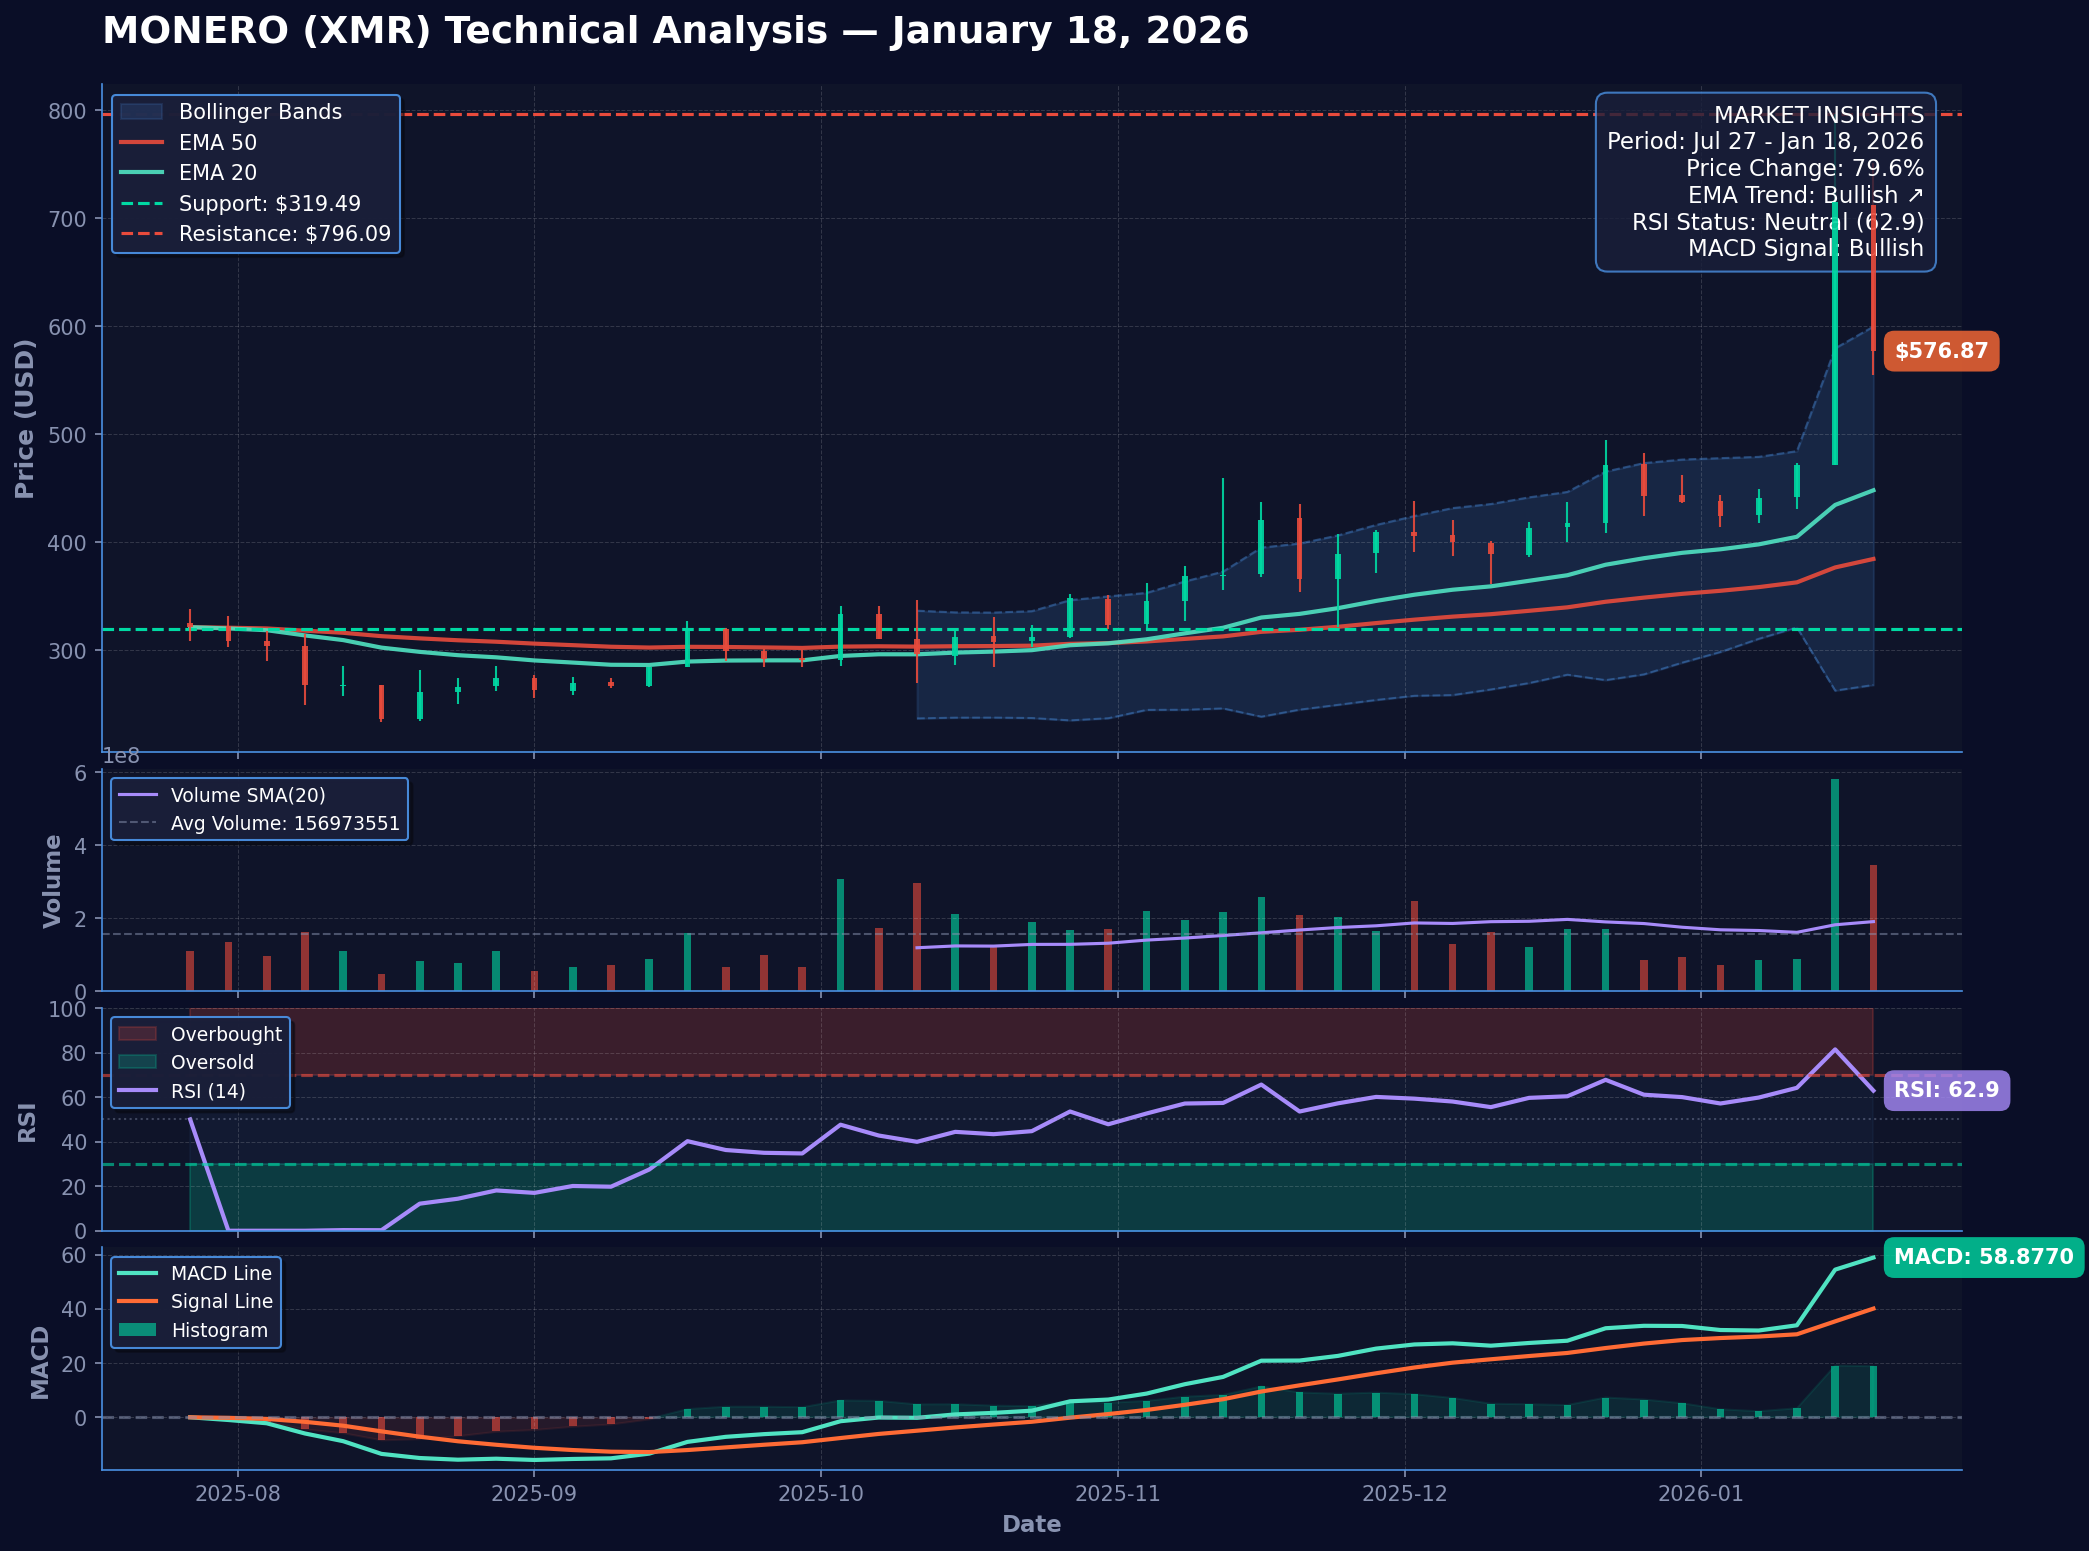Click the EMA 20 legend entry
Screen dimensions: 2089x1551
click(x=217, y=173)
